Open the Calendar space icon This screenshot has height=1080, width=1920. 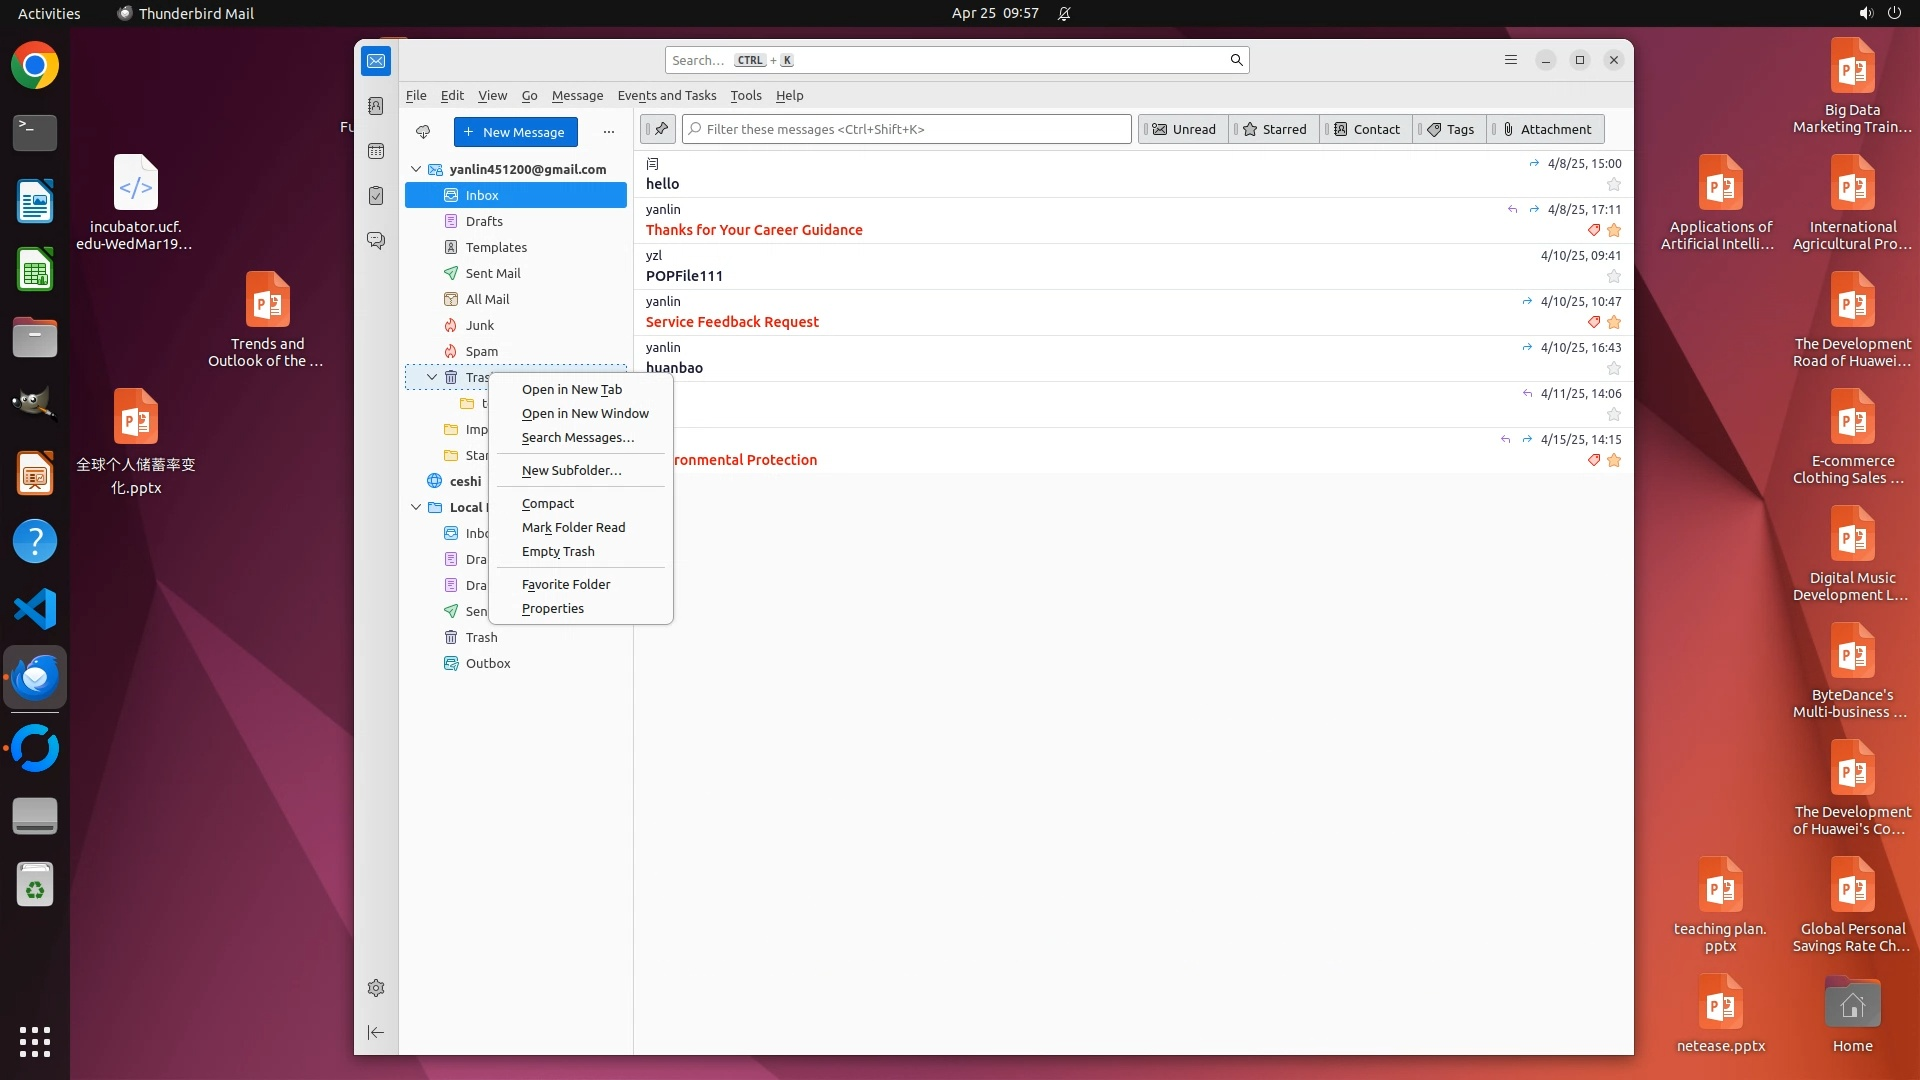click(x=376, y=151)
